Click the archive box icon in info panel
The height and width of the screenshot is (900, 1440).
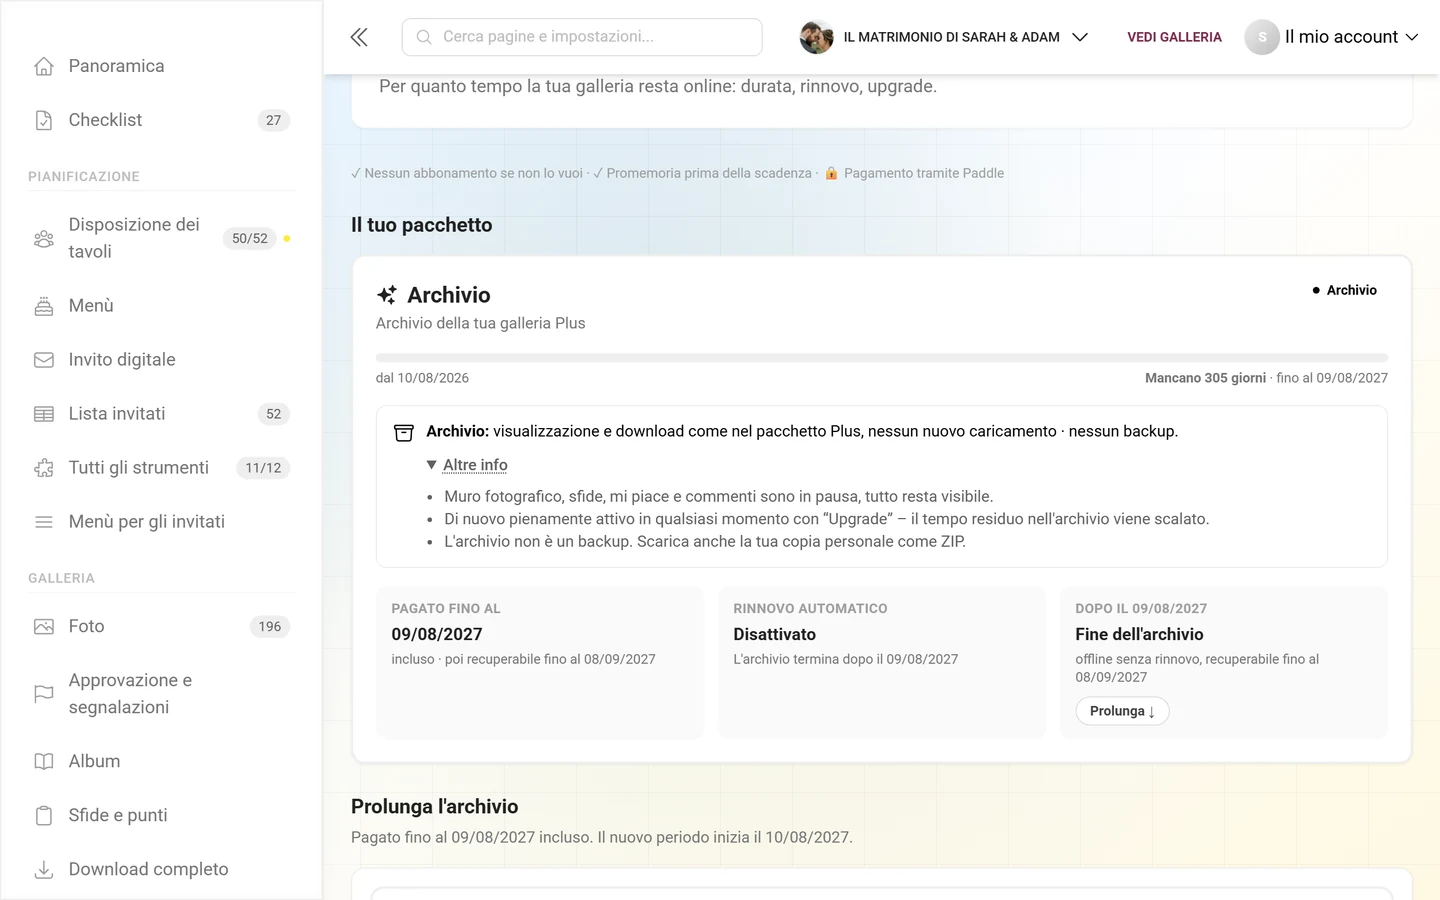(x=404, y=432)
